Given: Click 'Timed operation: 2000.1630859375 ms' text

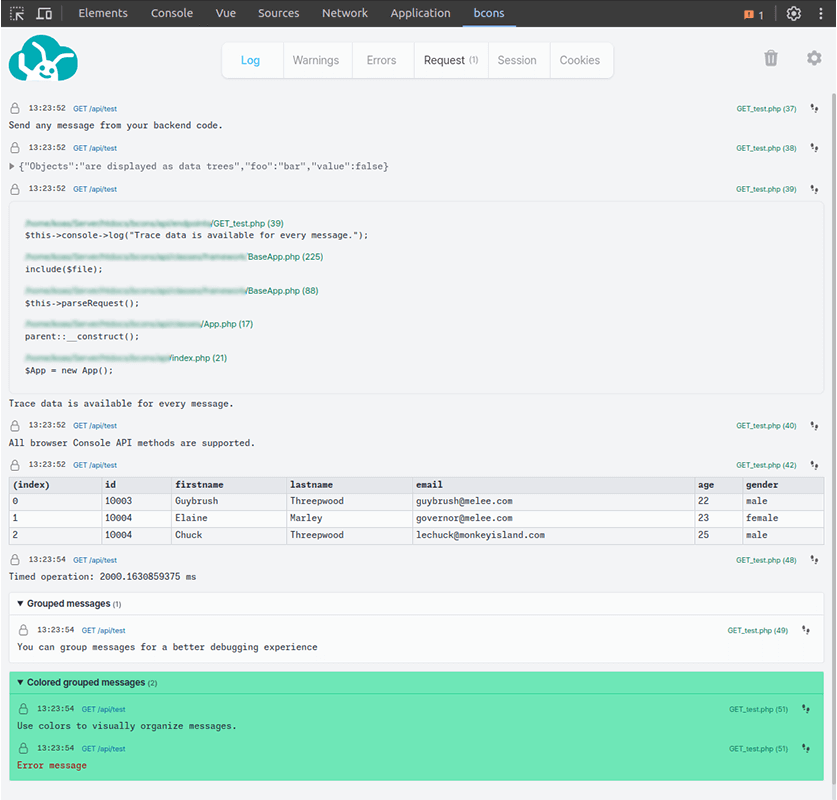Looking at the screenshot, I should pyautogui.click(x=102, y=577).
